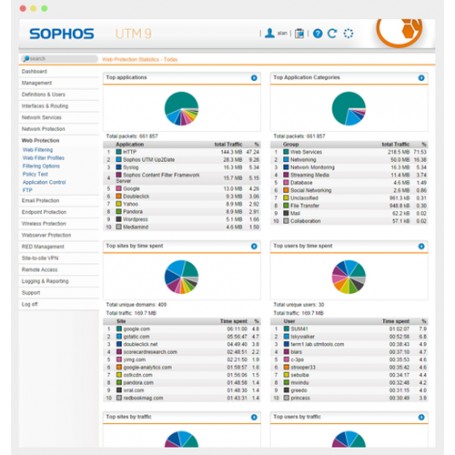Select doubleclick.net site row
The height and width of the screenshot is (455, 455).
point(182,344)
